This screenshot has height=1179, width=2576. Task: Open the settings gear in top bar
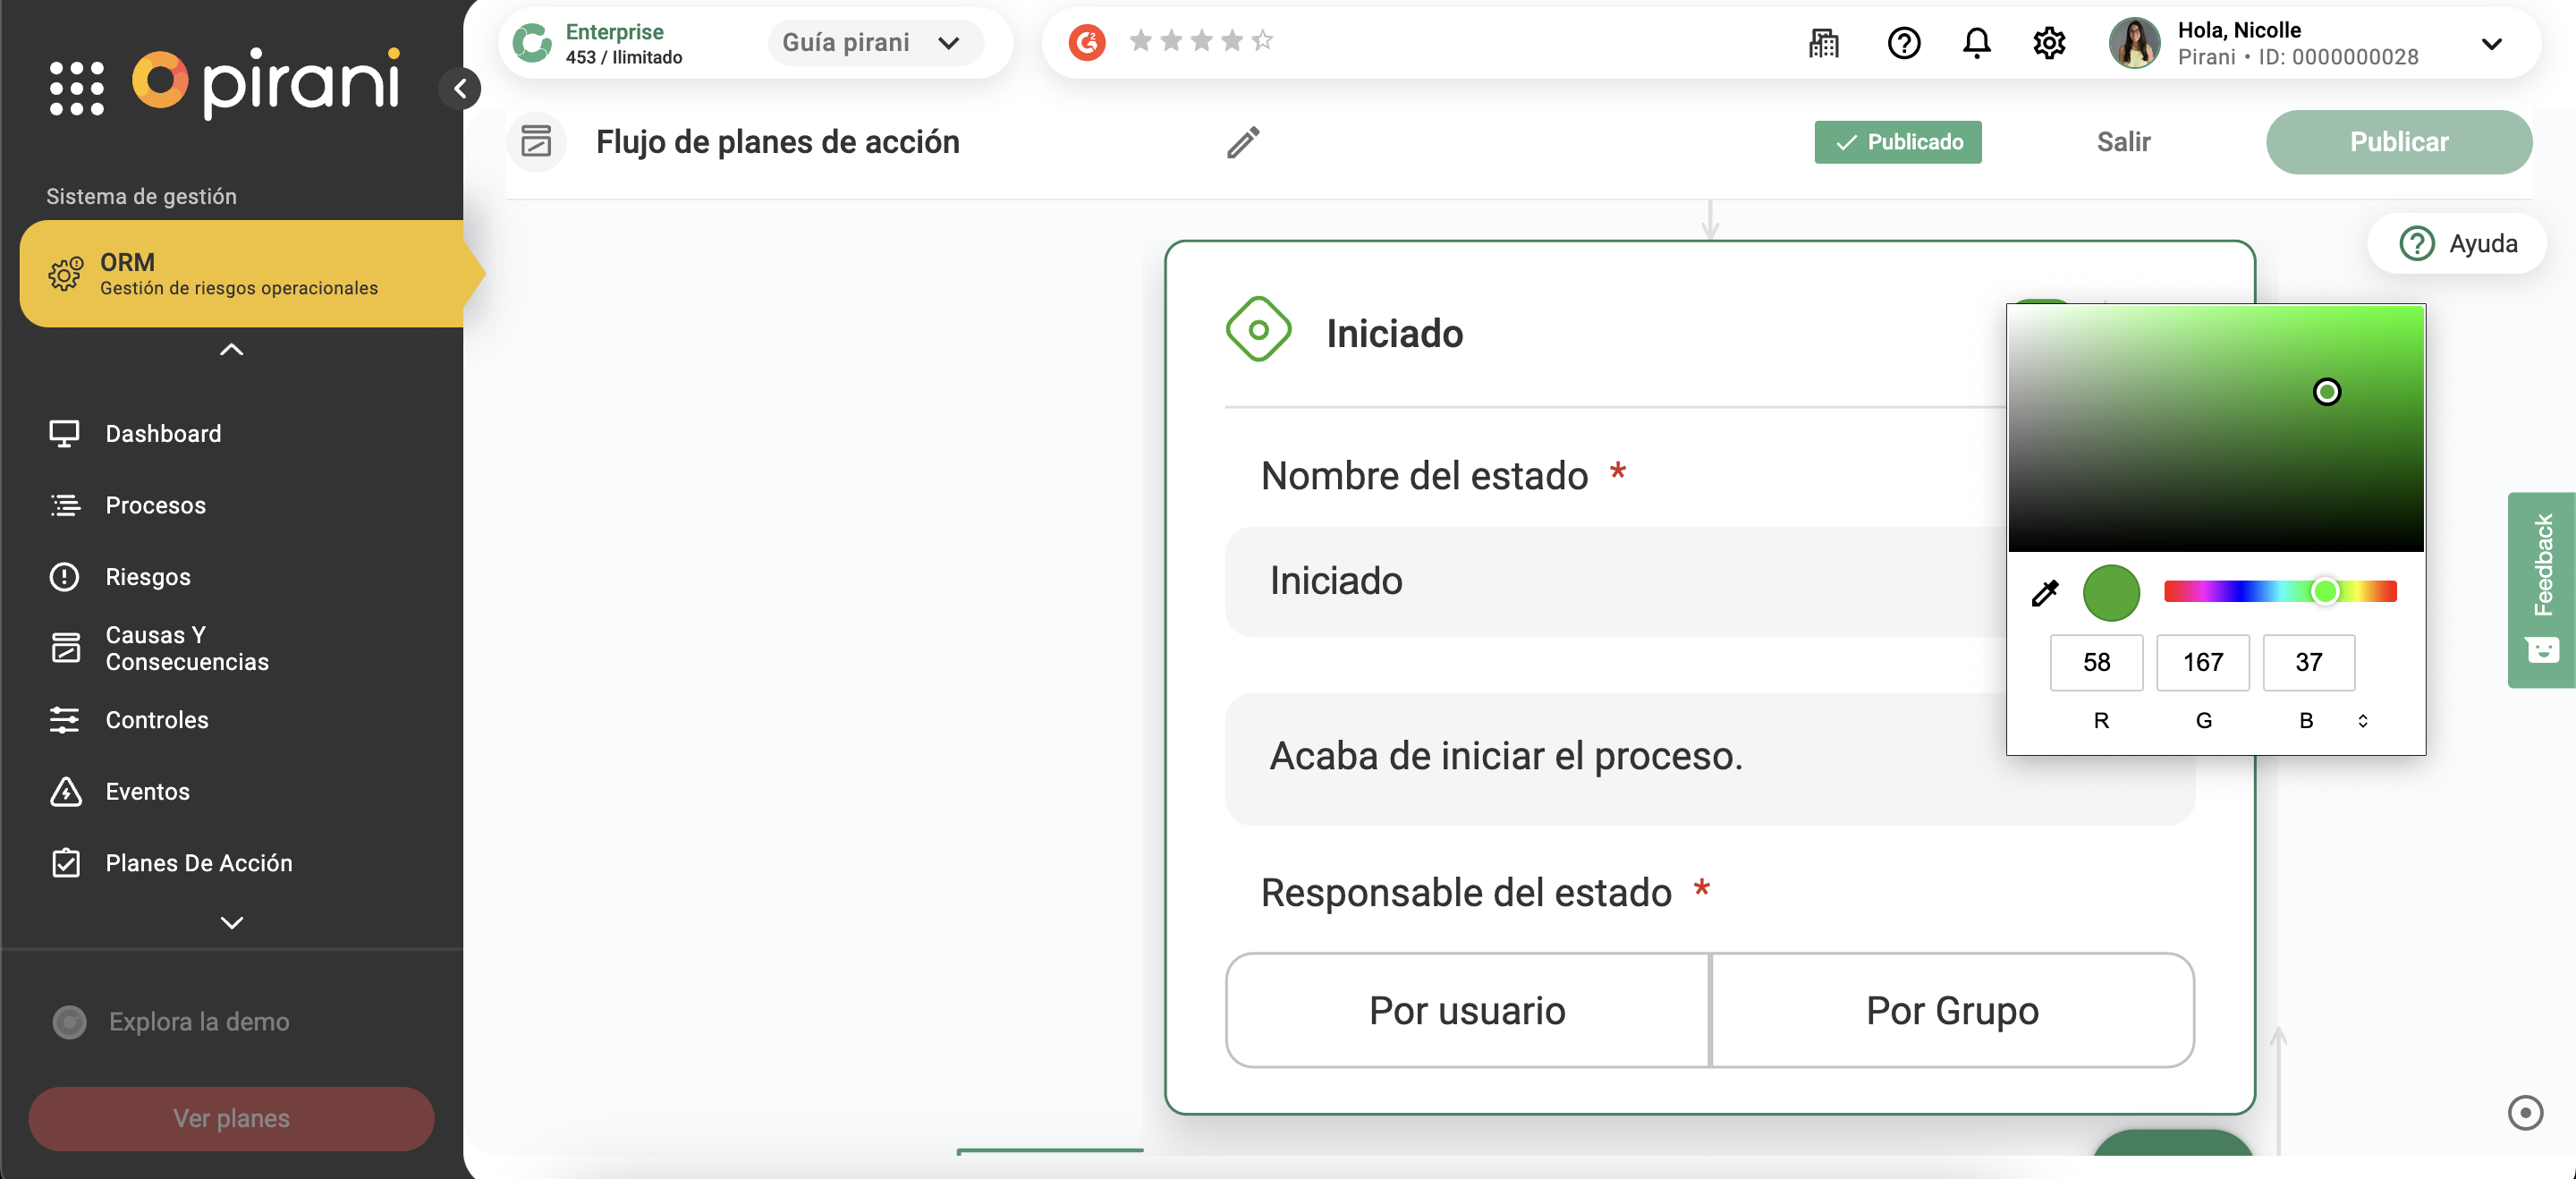click(2049, 43)
